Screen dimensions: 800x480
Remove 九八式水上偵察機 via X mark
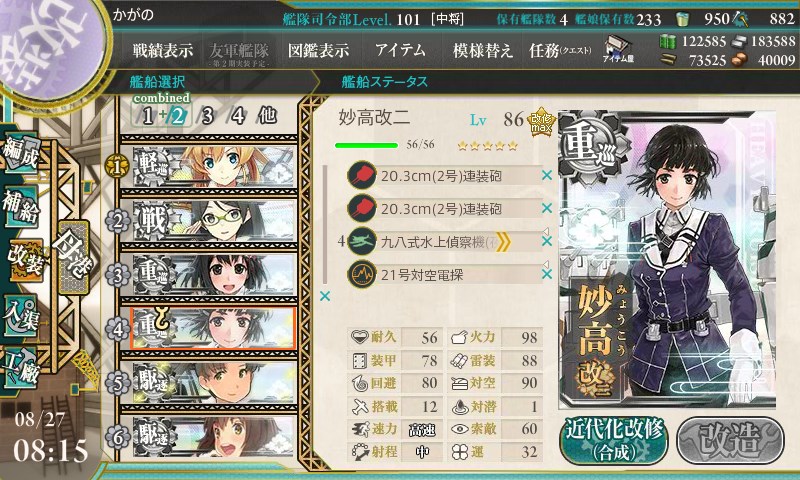click(547, 241)
